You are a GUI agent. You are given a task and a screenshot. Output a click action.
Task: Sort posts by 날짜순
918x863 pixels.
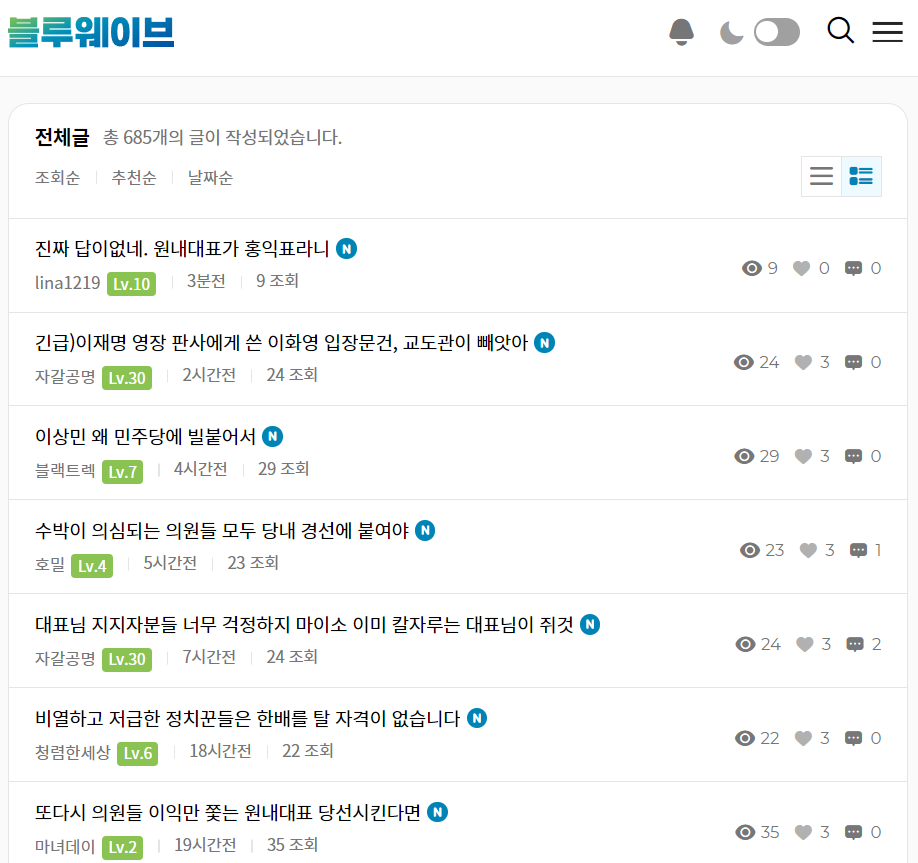[x=210, y=177]
